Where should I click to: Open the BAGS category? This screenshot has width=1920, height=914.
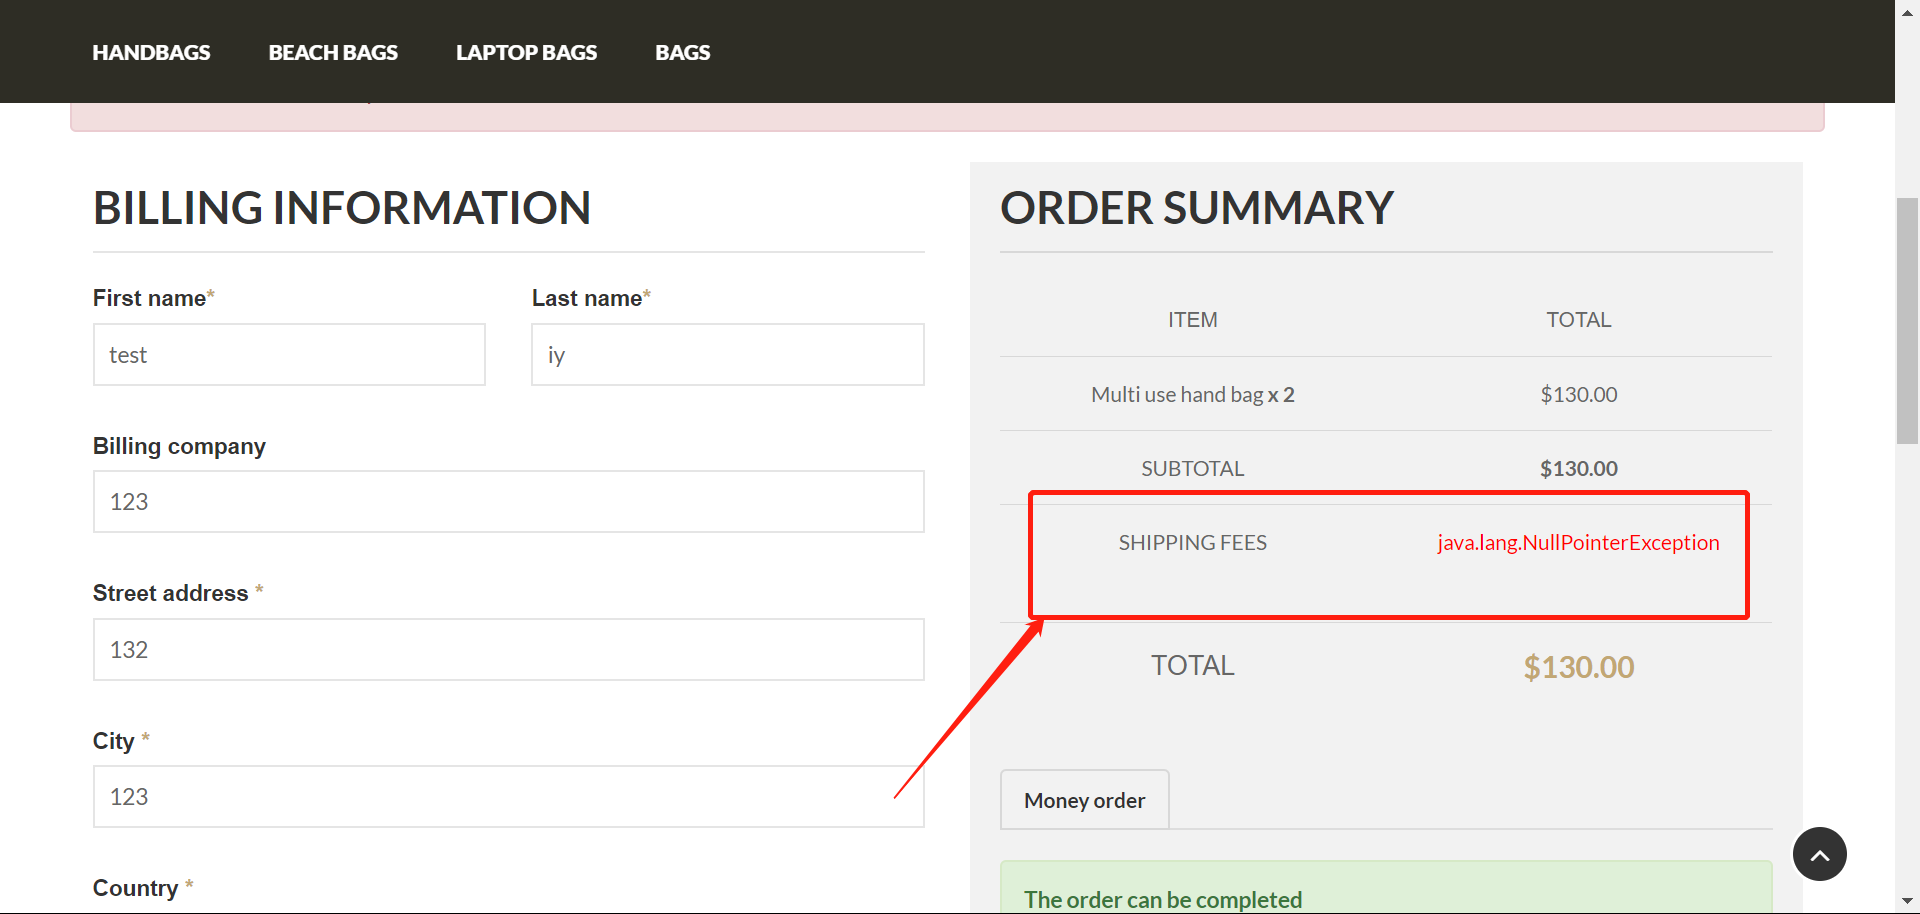682,52
